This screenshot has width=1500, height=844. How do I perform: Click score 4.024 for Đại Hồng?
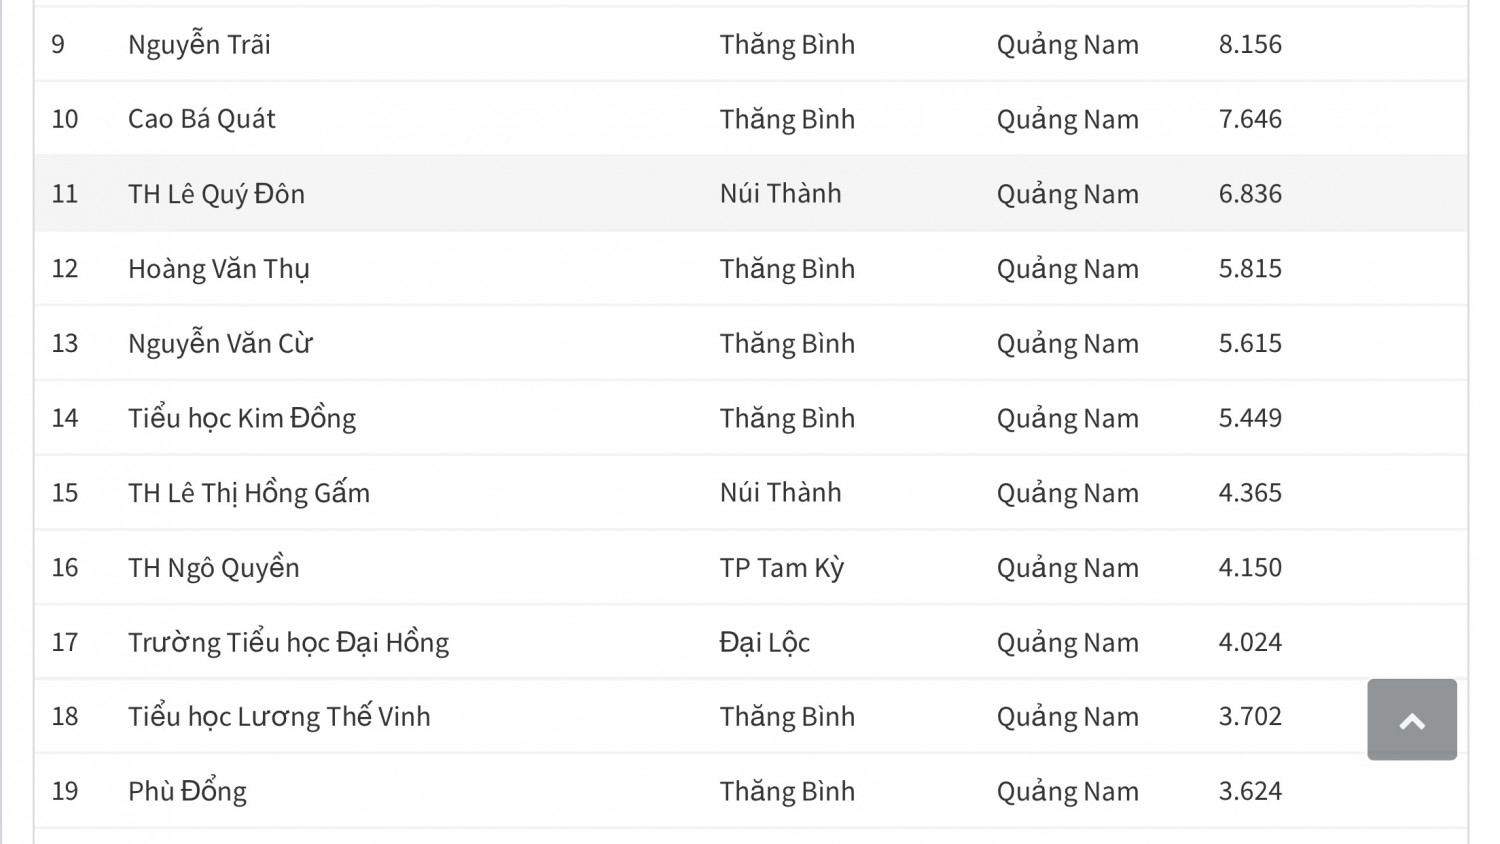click(x=1249, y=642)
